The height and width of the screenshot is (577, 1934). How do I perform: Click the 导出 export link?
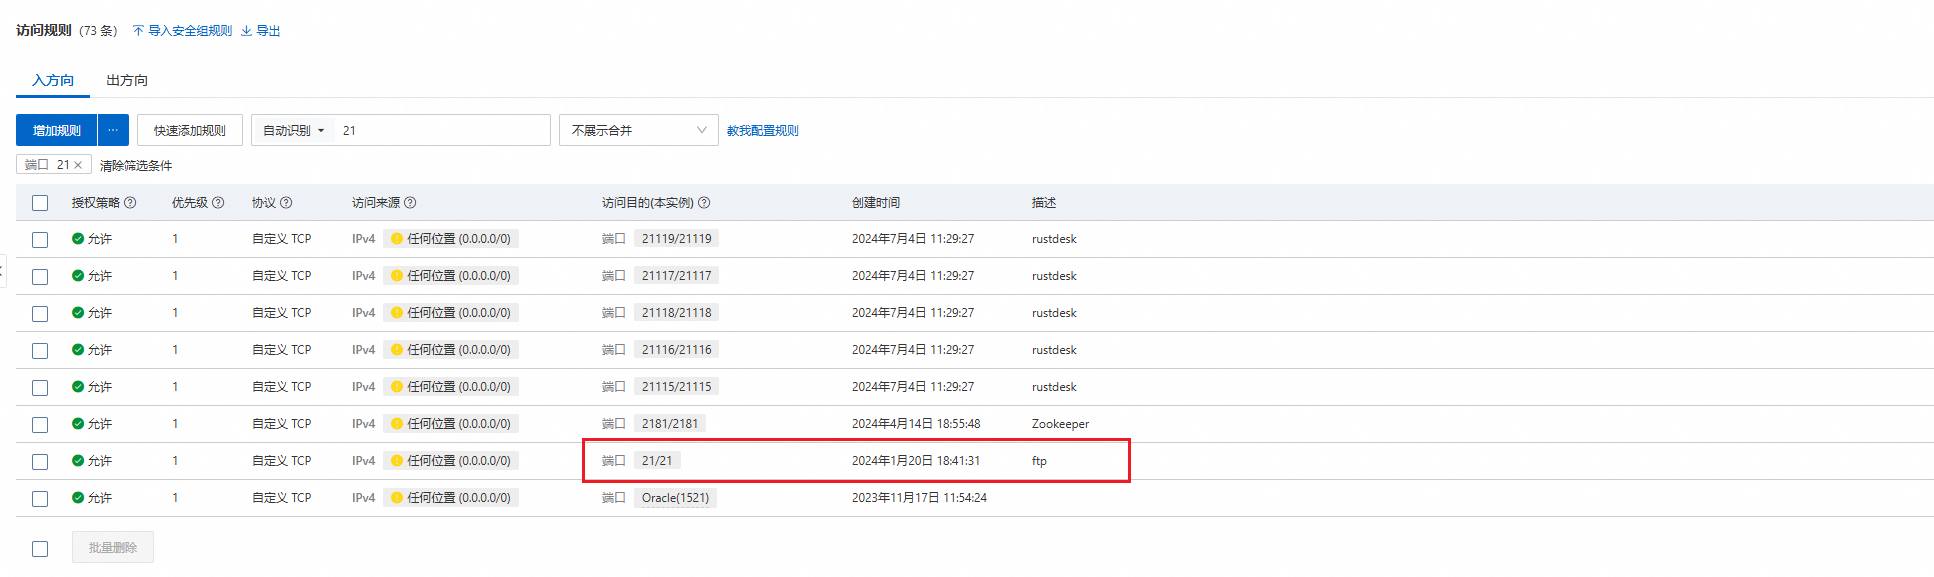[x=261, y=31]
